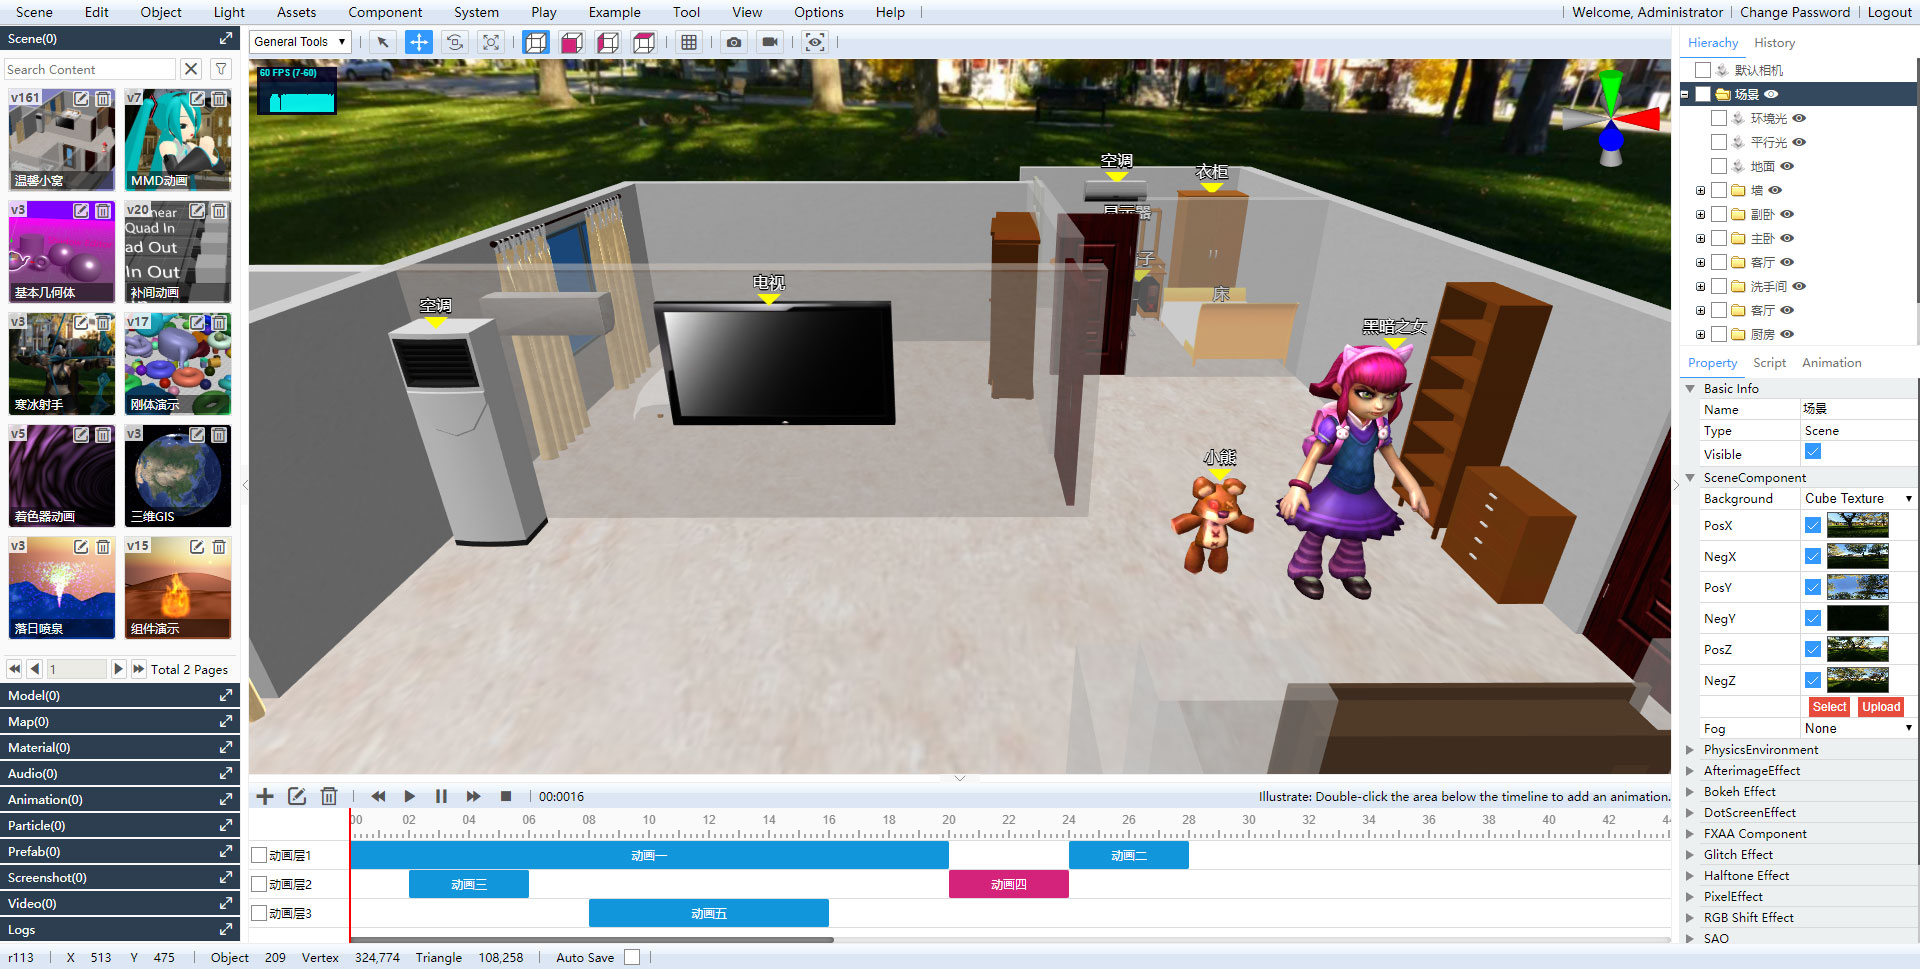Check the 动画层1 layer checkbox
Screen dimensions: 1920x969
tap(259, 855)
